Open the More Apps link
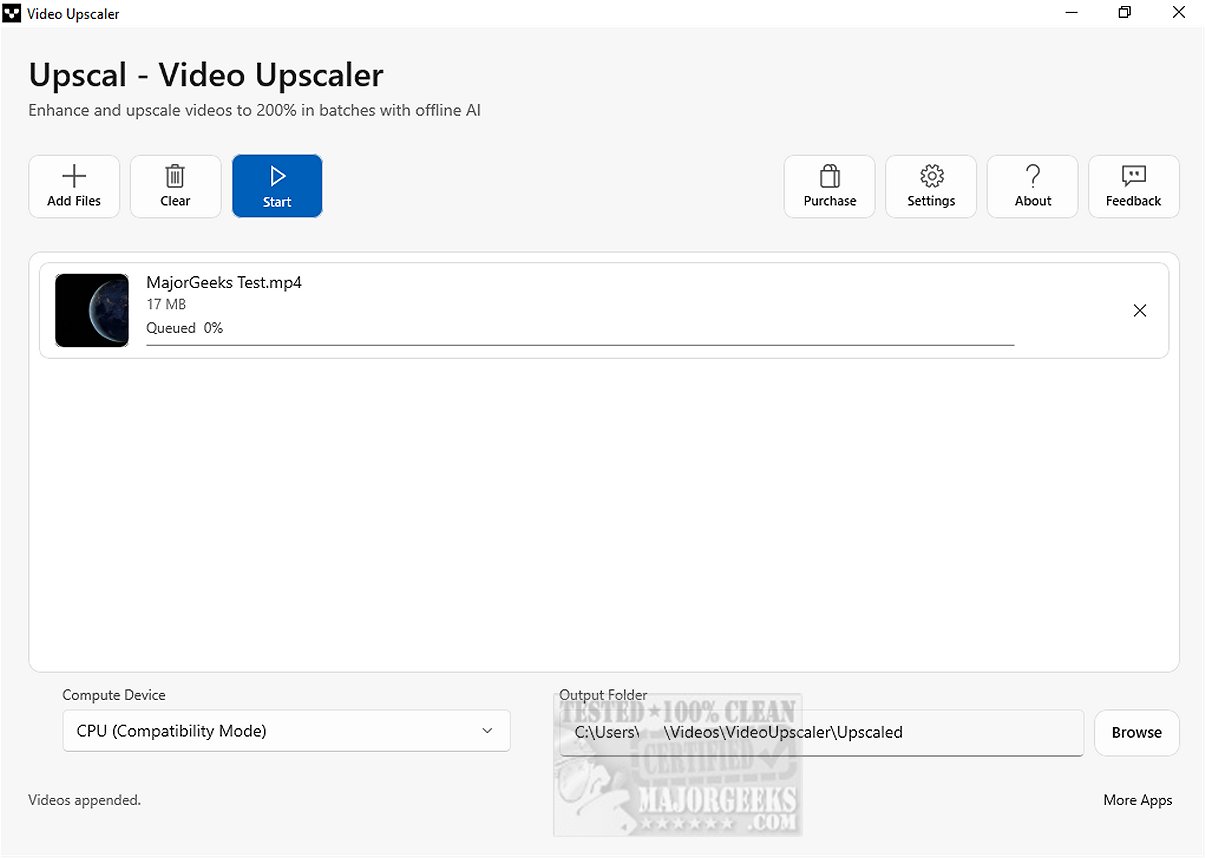The height and width of the screenshot is (858, 1205). pyautogui.click(x=1138, y=800)
